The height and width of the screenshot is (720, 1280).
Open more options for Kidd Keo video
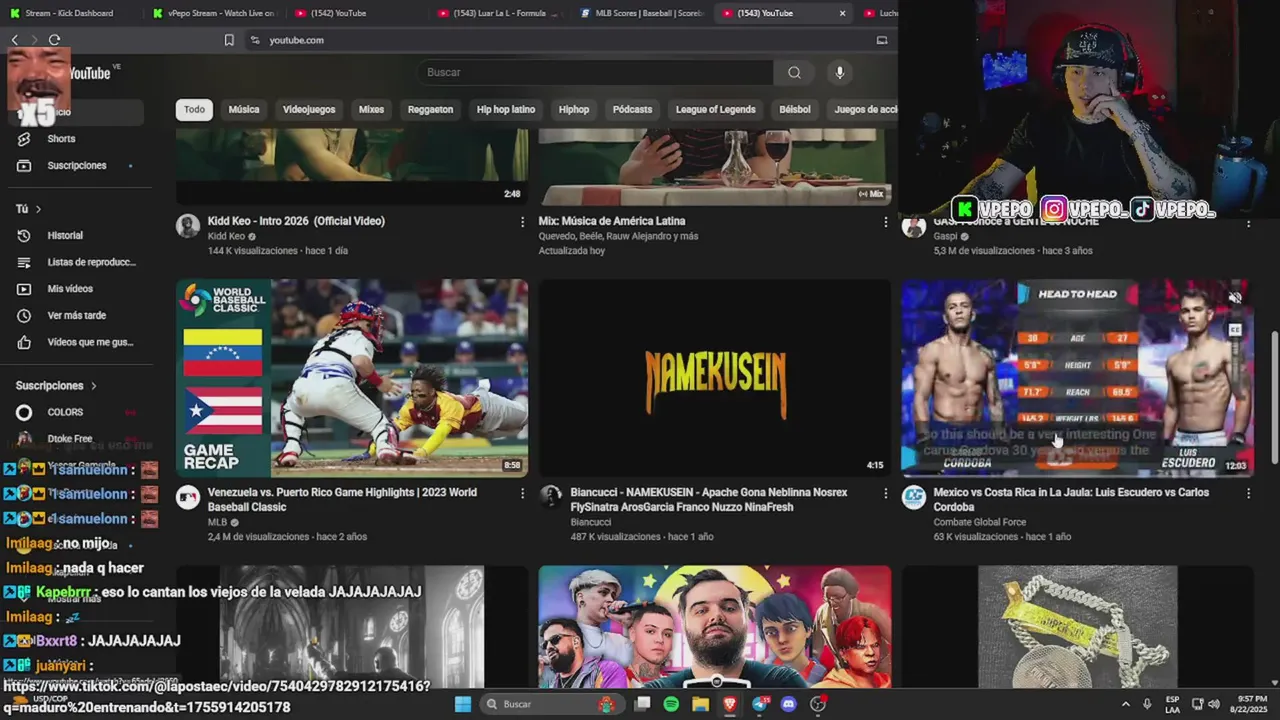(x=522, y=222)
